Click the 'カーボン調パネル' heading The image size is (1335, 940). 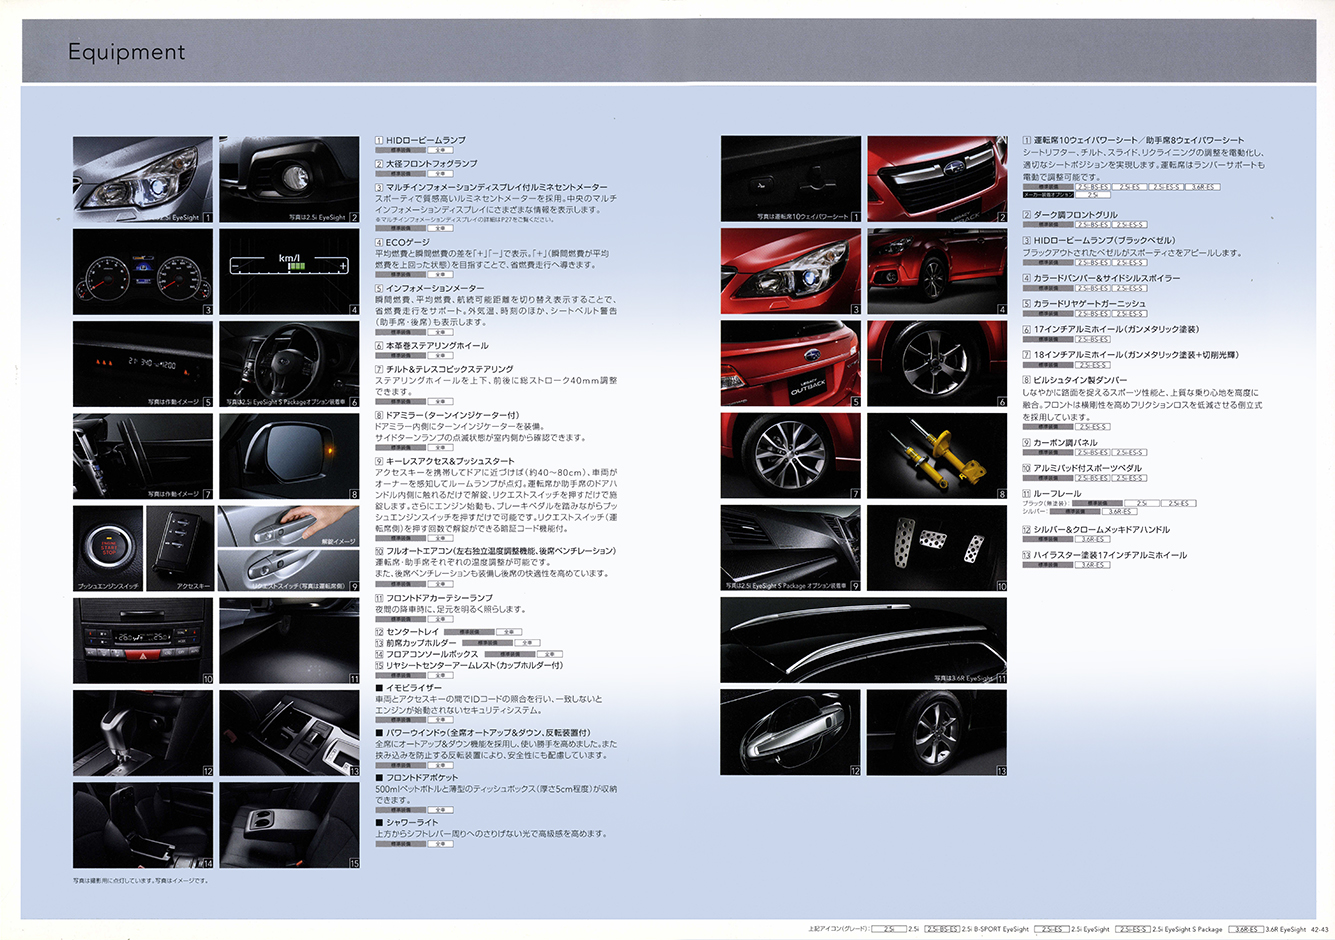[1065, 443]
